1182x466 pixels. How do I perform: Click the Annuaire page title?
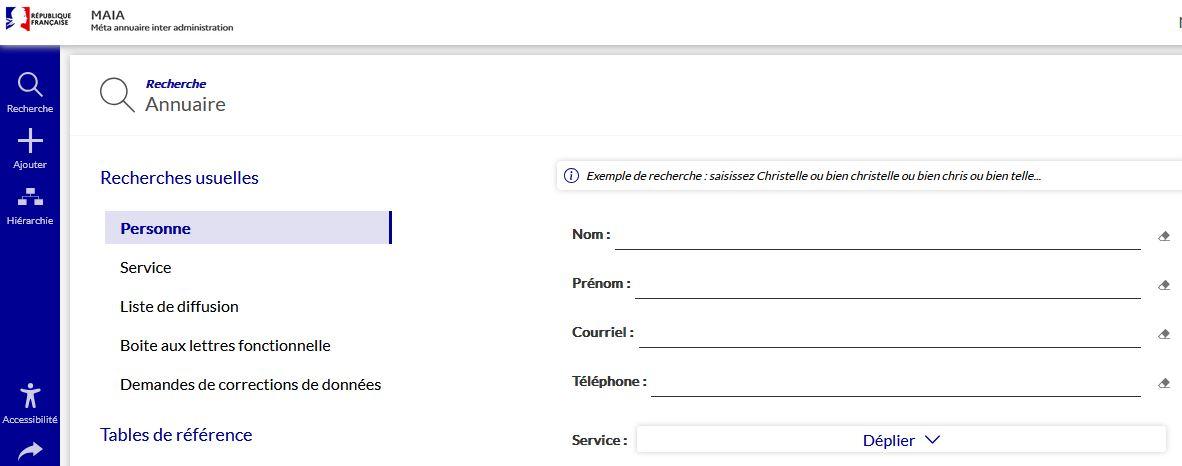pyautogui.click(x=185, y=104)
